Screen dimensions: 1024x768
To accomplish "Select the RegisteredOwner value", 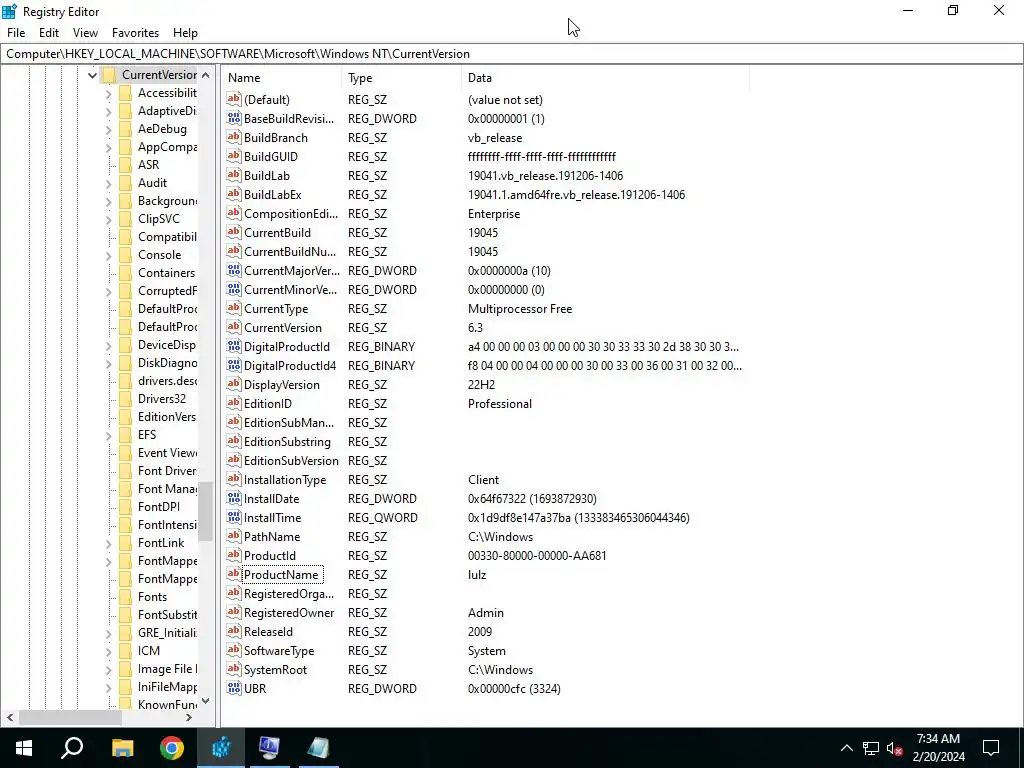I will [x=289, y=613].
